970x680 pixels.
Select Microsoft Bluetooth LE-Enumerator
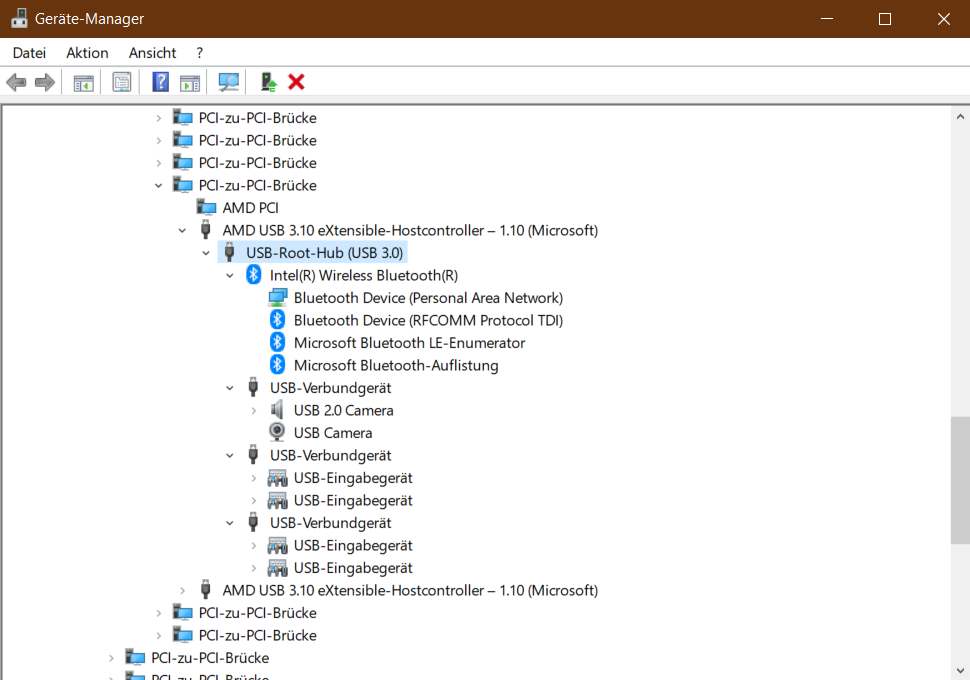click(x=410, y=343)
